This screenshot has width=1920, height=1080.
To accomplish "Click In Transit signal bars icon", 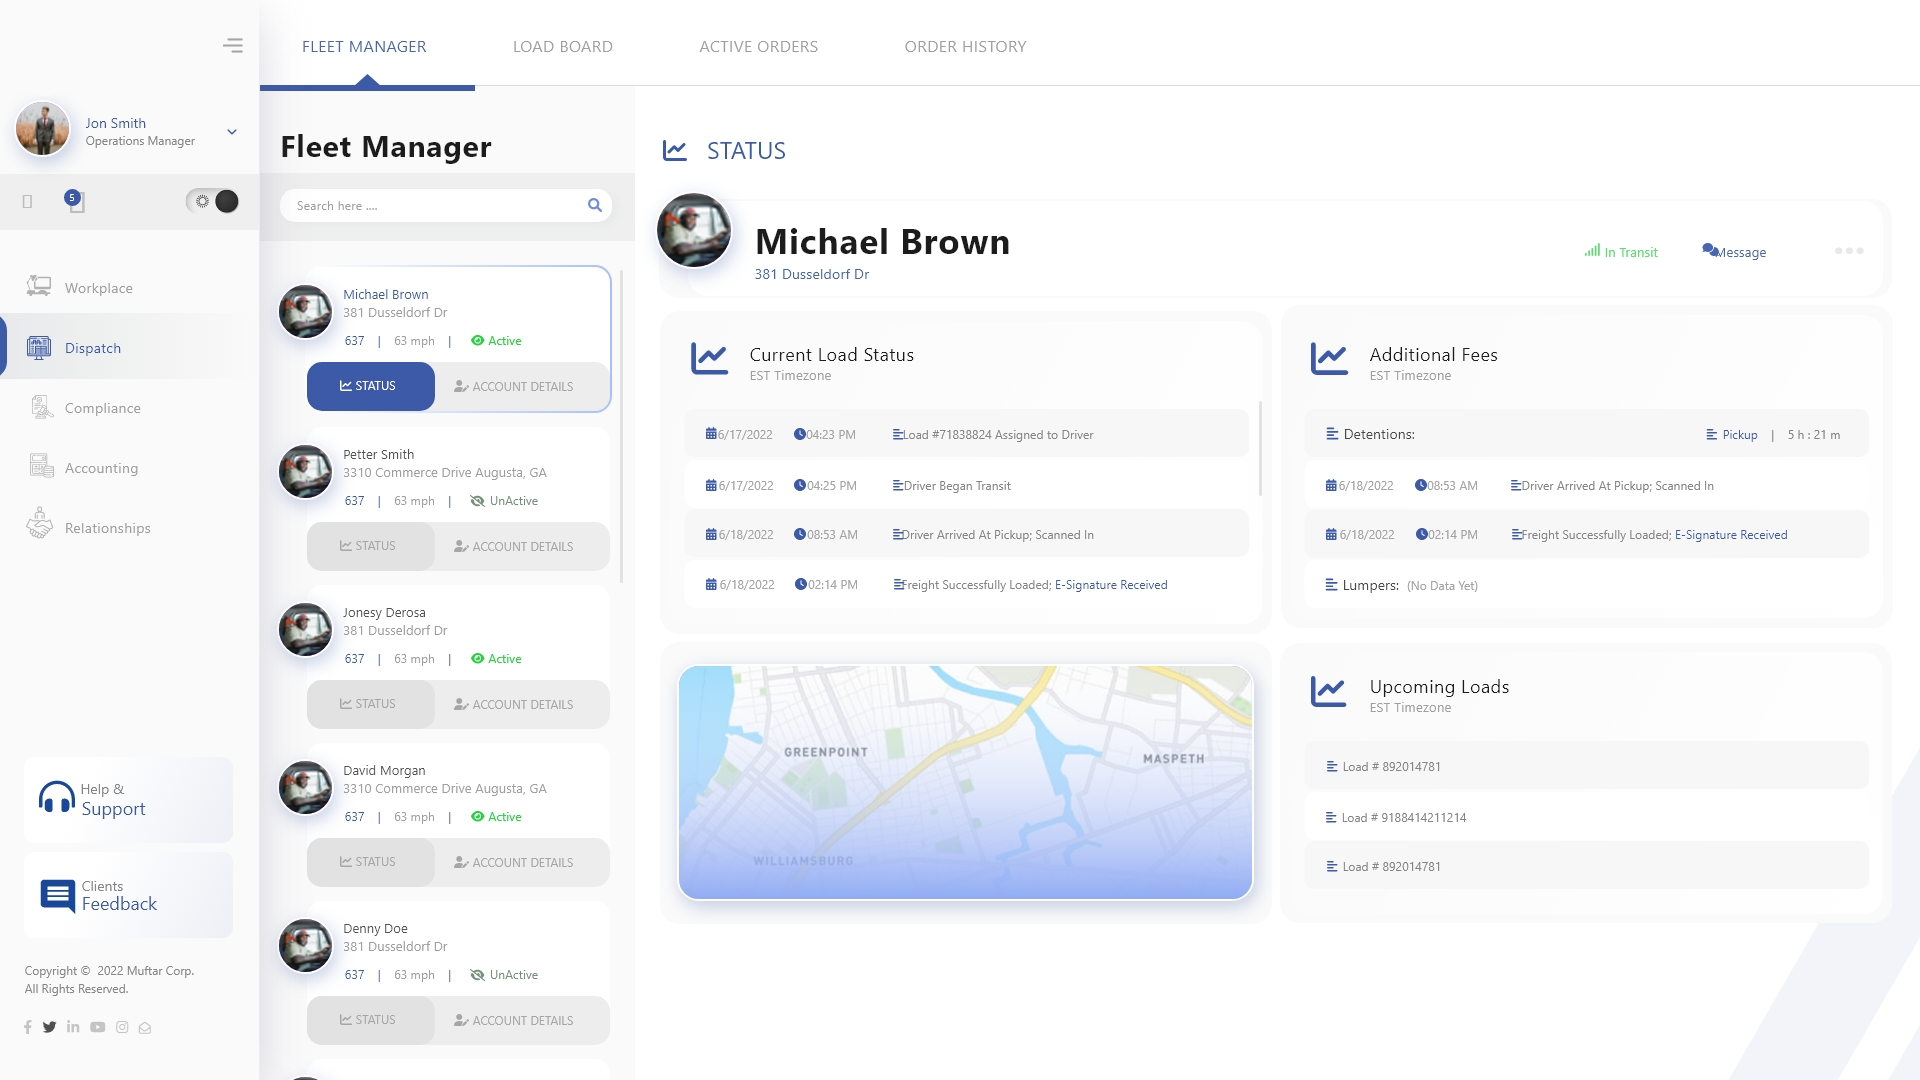I will [x=1592, y=251].
